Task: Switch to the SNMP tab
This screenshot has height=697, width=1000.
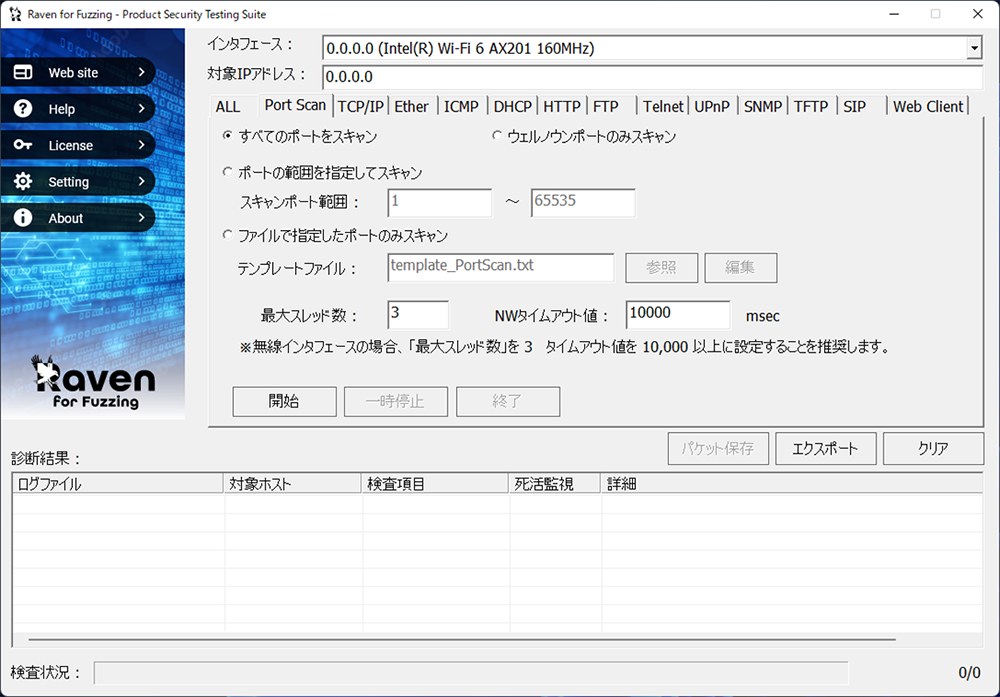Action: click(763, 106)
